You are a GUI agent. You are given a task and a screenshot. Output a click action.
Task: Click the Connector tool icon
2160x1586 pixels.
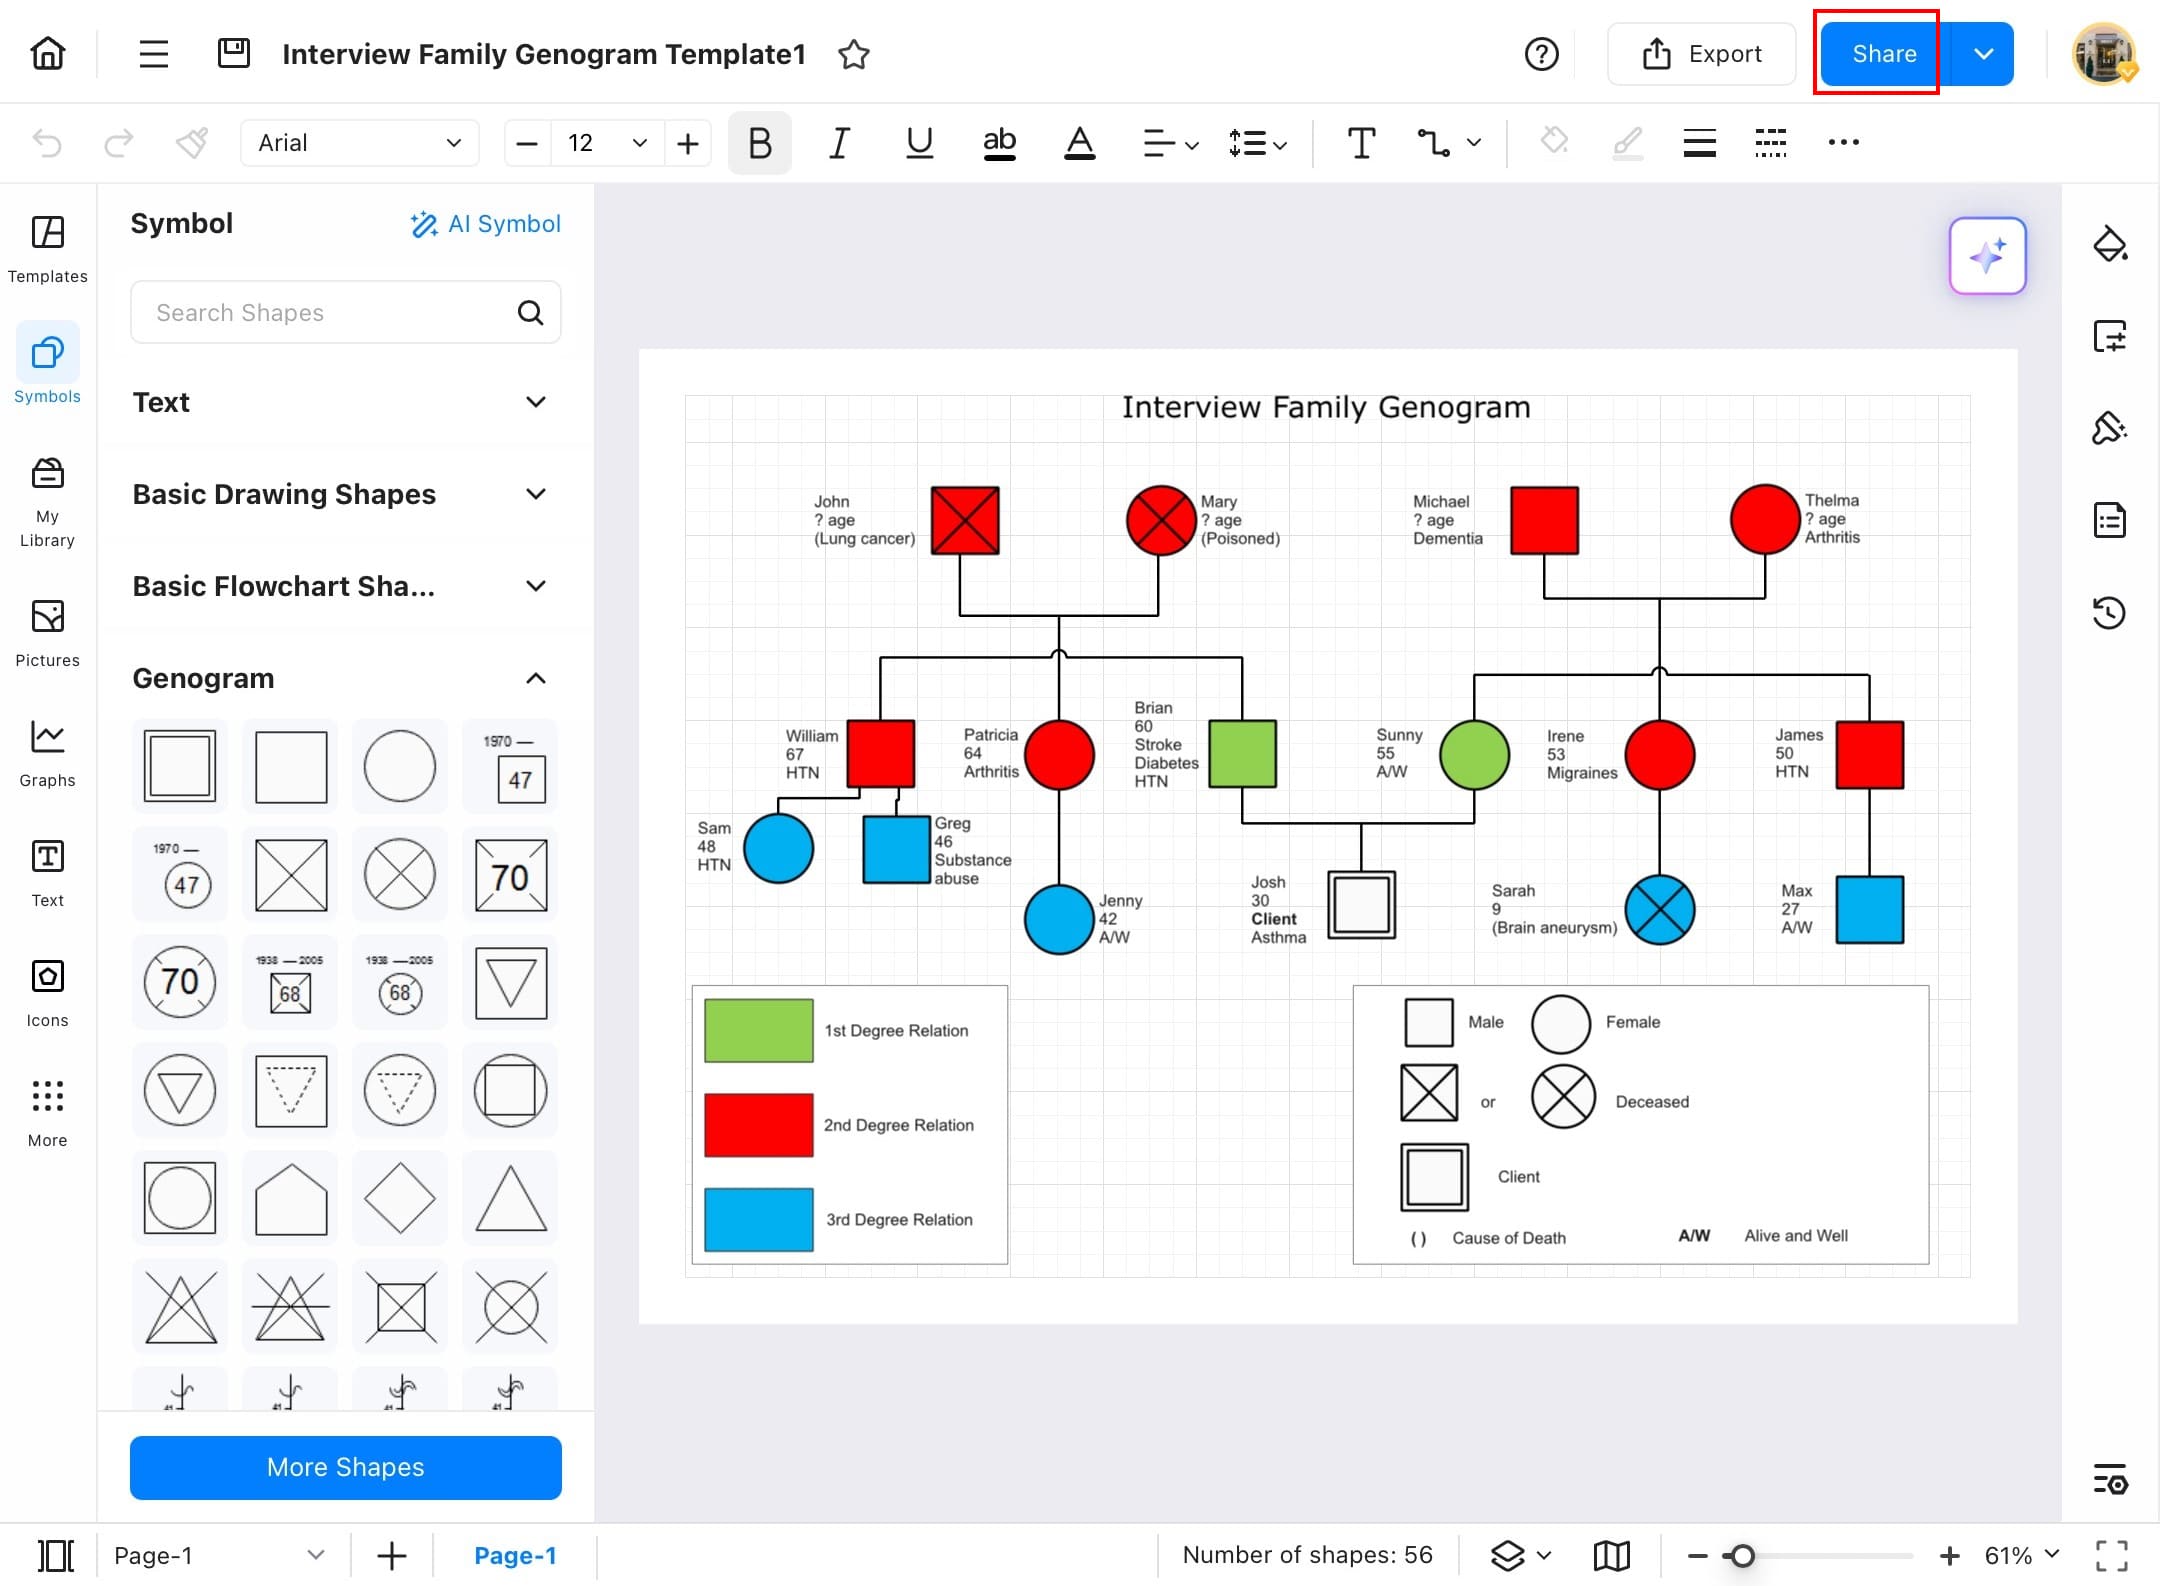(1433, 143)
